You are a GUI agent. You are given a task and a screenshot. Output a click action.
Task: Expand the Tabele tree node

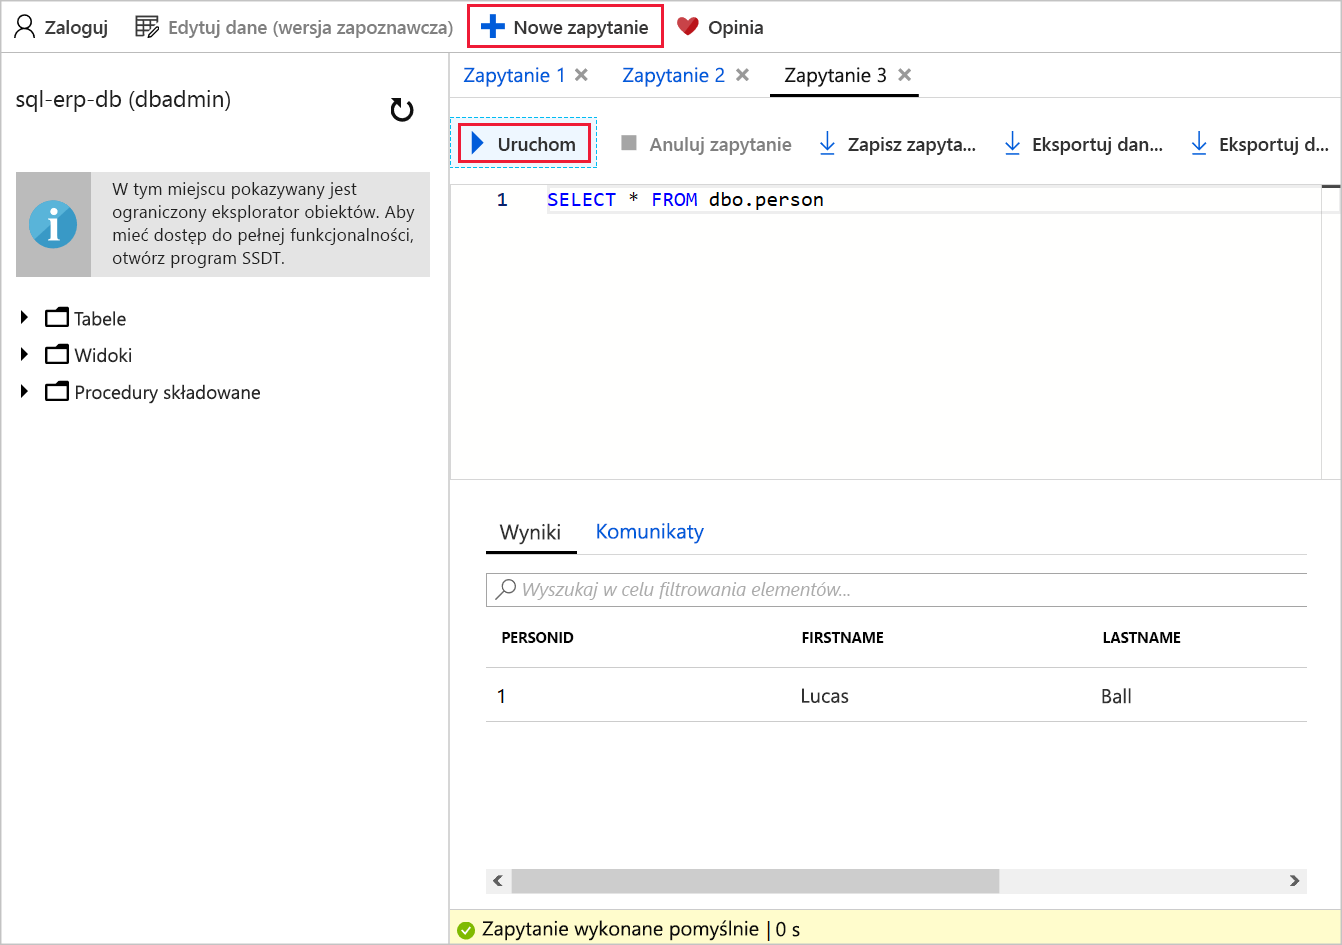24,318
